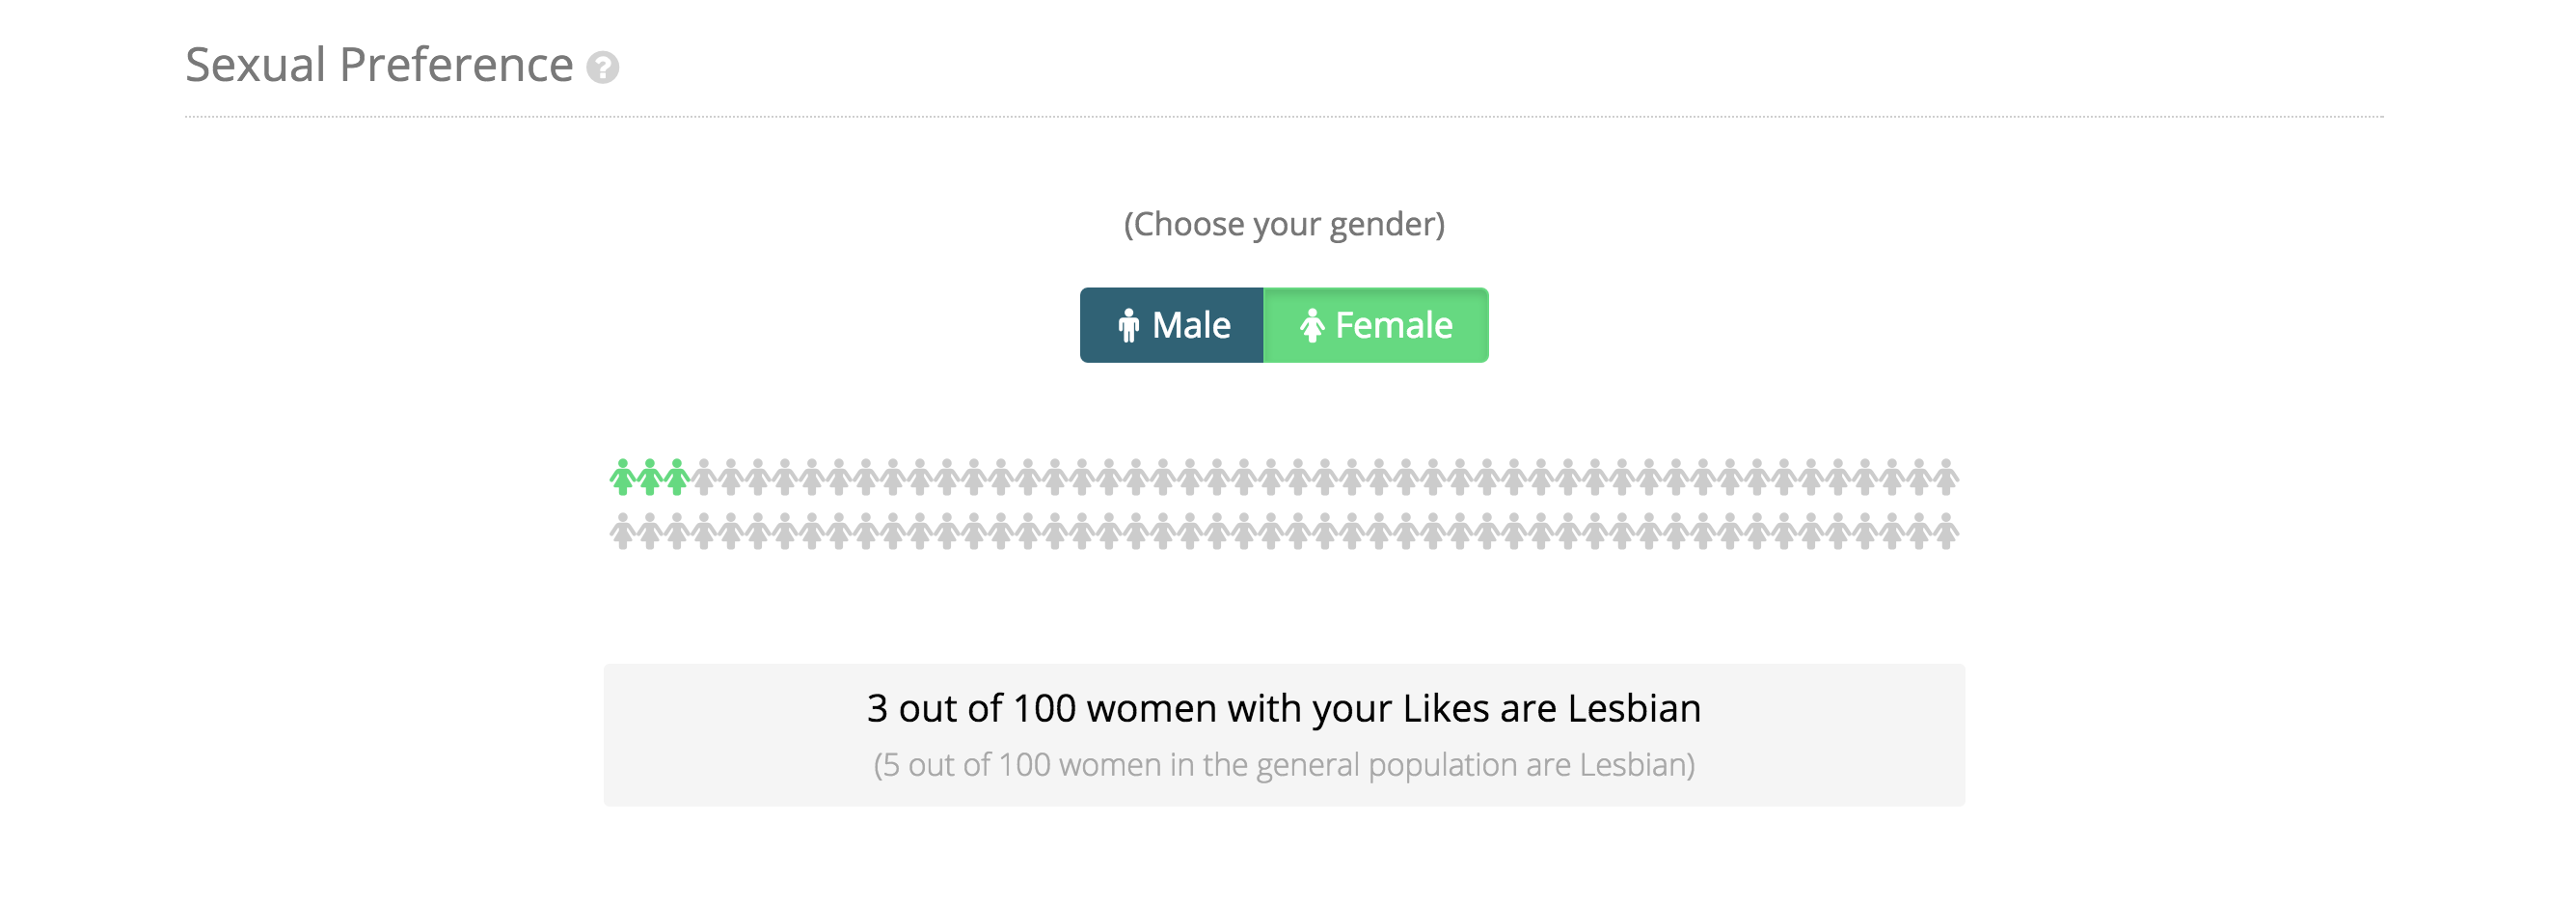2576x904 pixels.
Task: Click the second green woman figure
Action: 649,477
